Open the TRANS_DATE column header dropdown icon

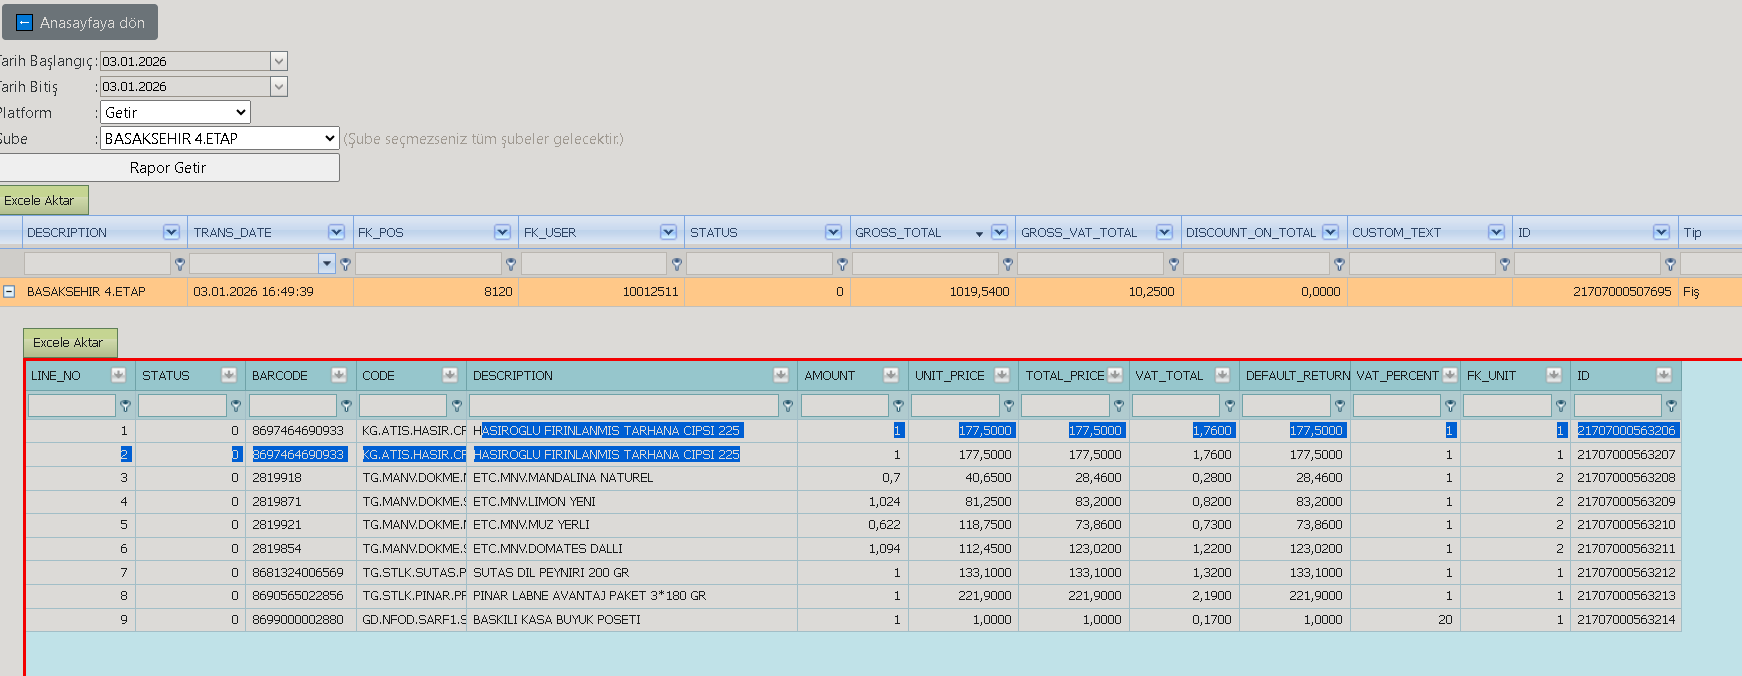(336, 232)
